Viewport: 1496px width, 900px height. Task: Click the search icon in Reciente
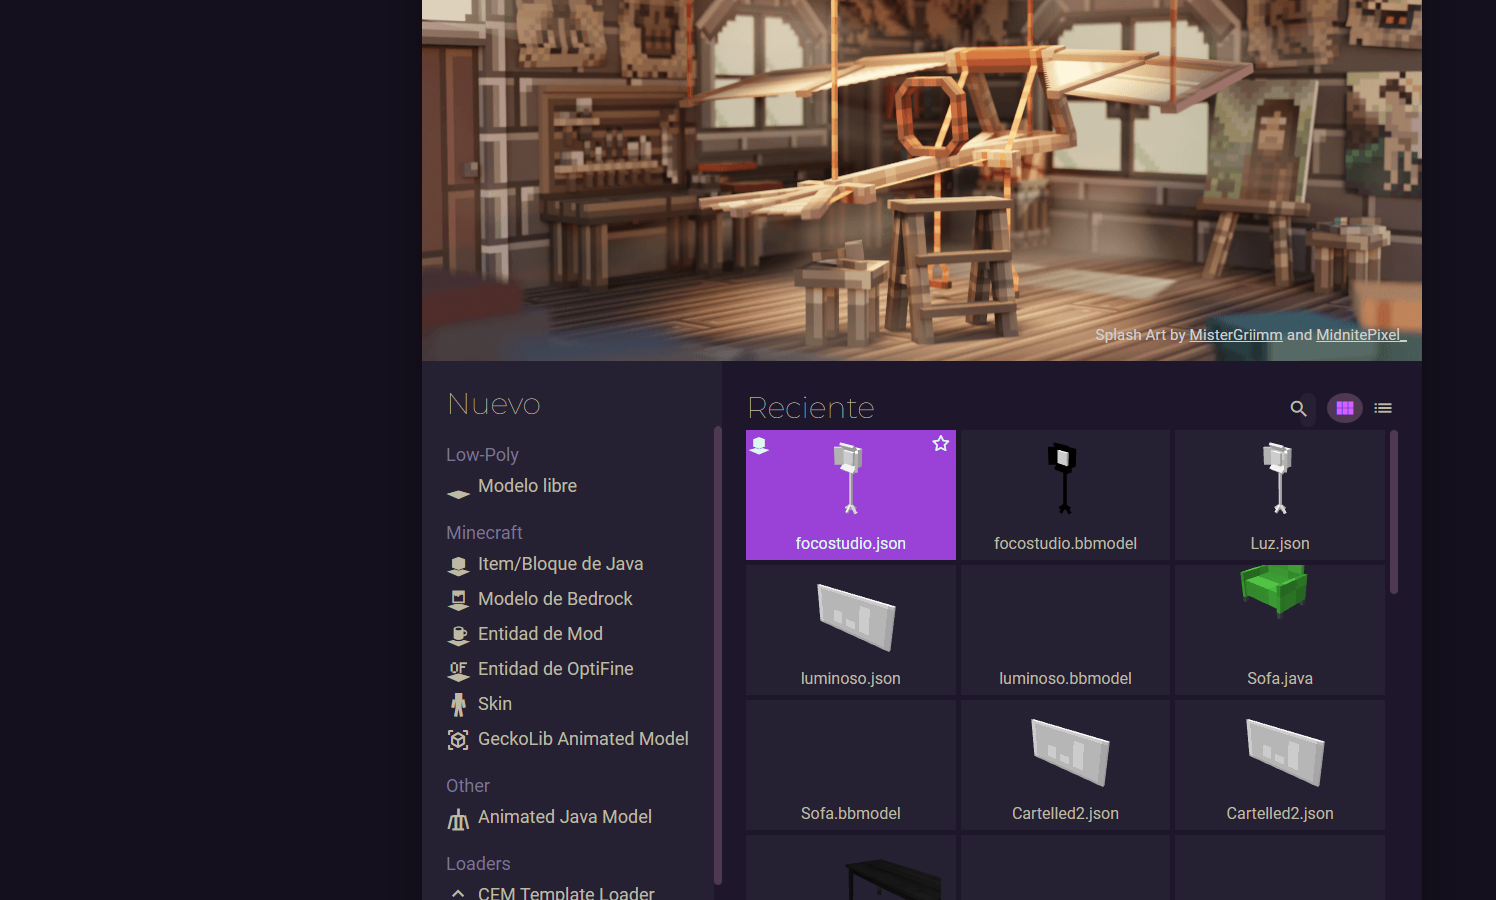coord(1298,408)
